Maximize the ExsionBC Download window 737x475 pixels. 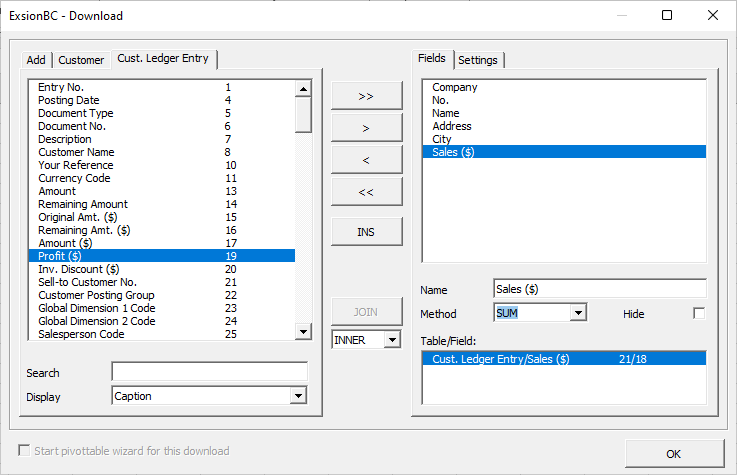666,15
